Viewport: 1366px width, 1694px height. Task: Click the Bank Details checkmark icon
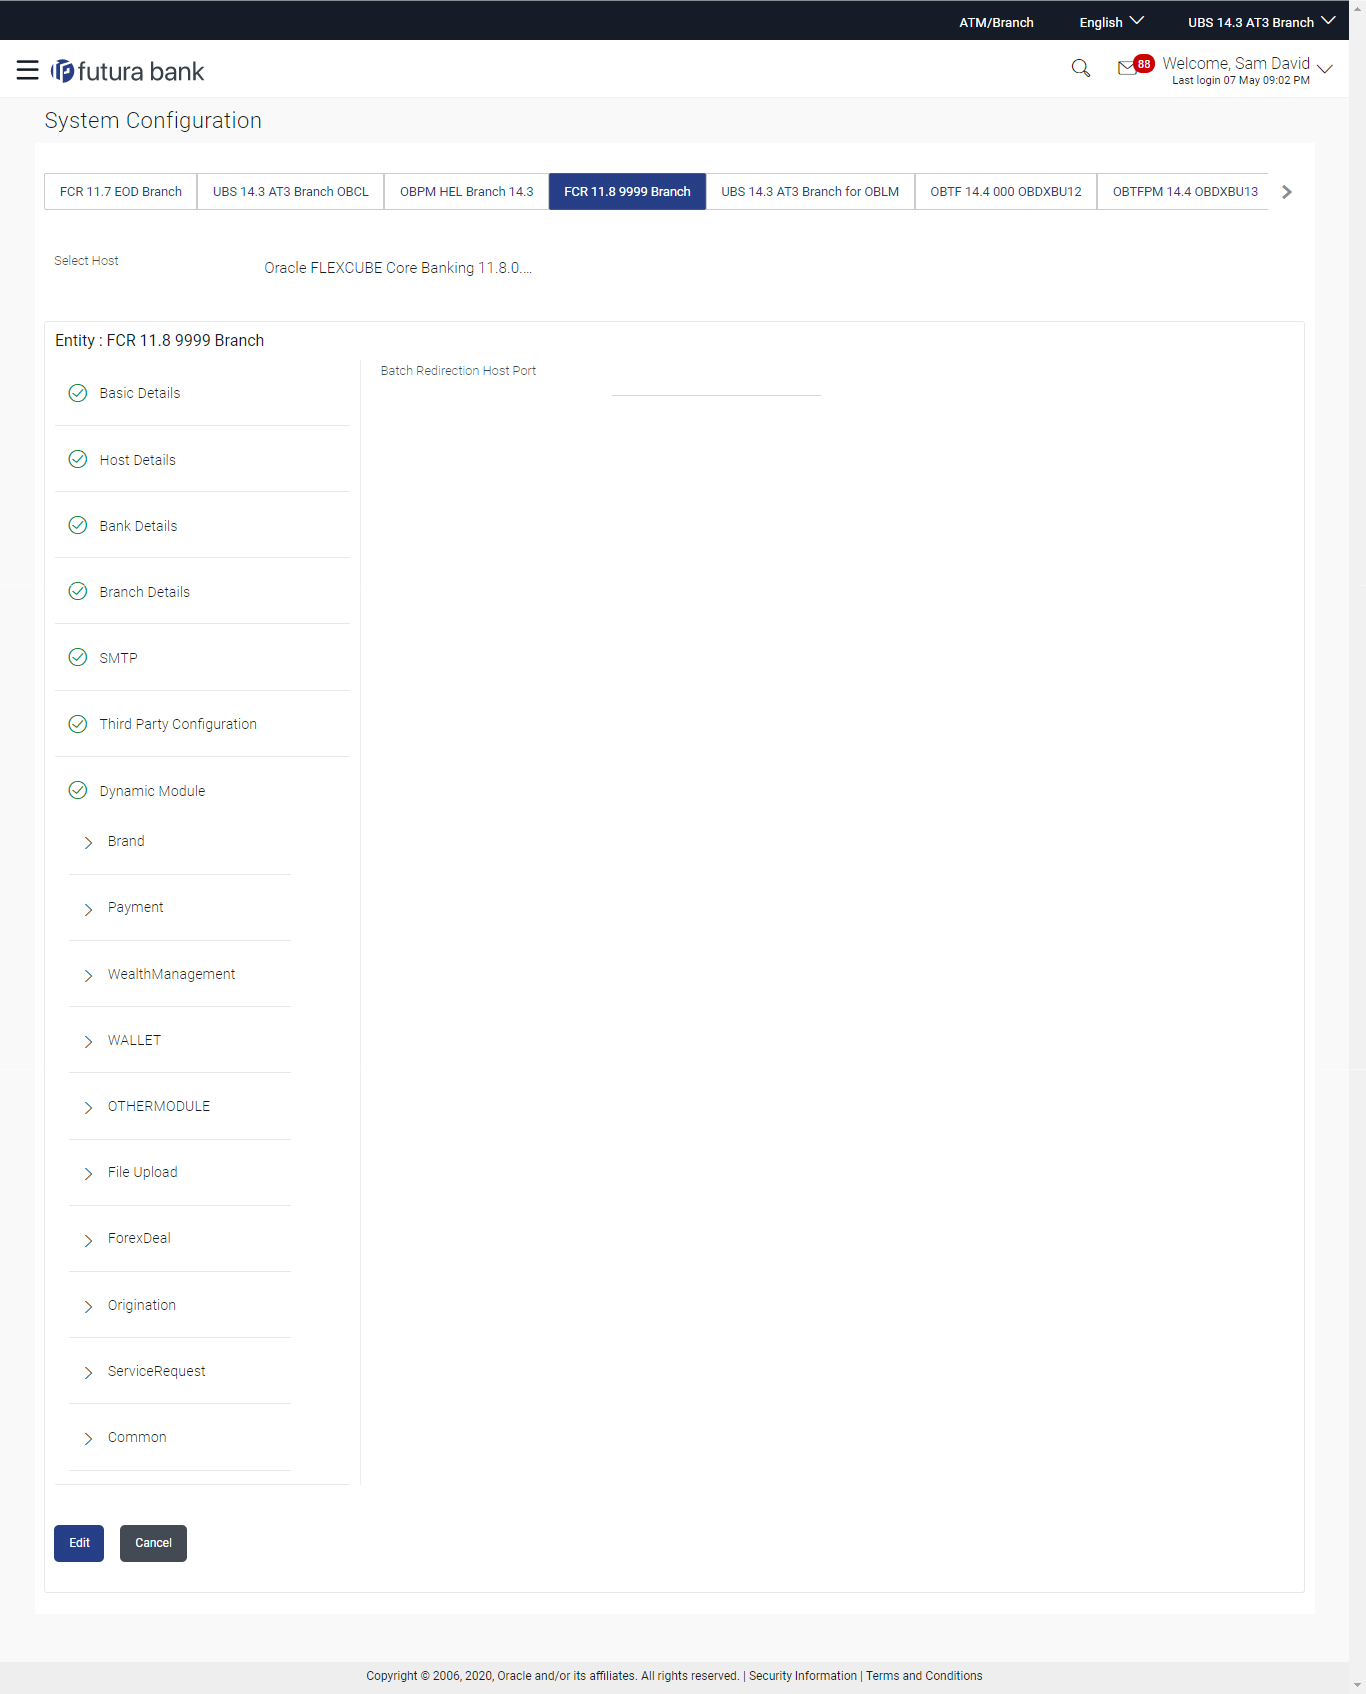coord(78,525)
